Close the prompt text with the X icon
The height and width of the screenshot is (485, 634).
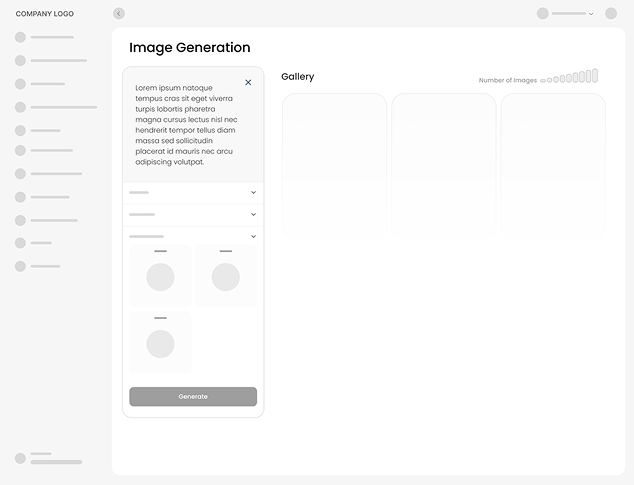(248, 83)
